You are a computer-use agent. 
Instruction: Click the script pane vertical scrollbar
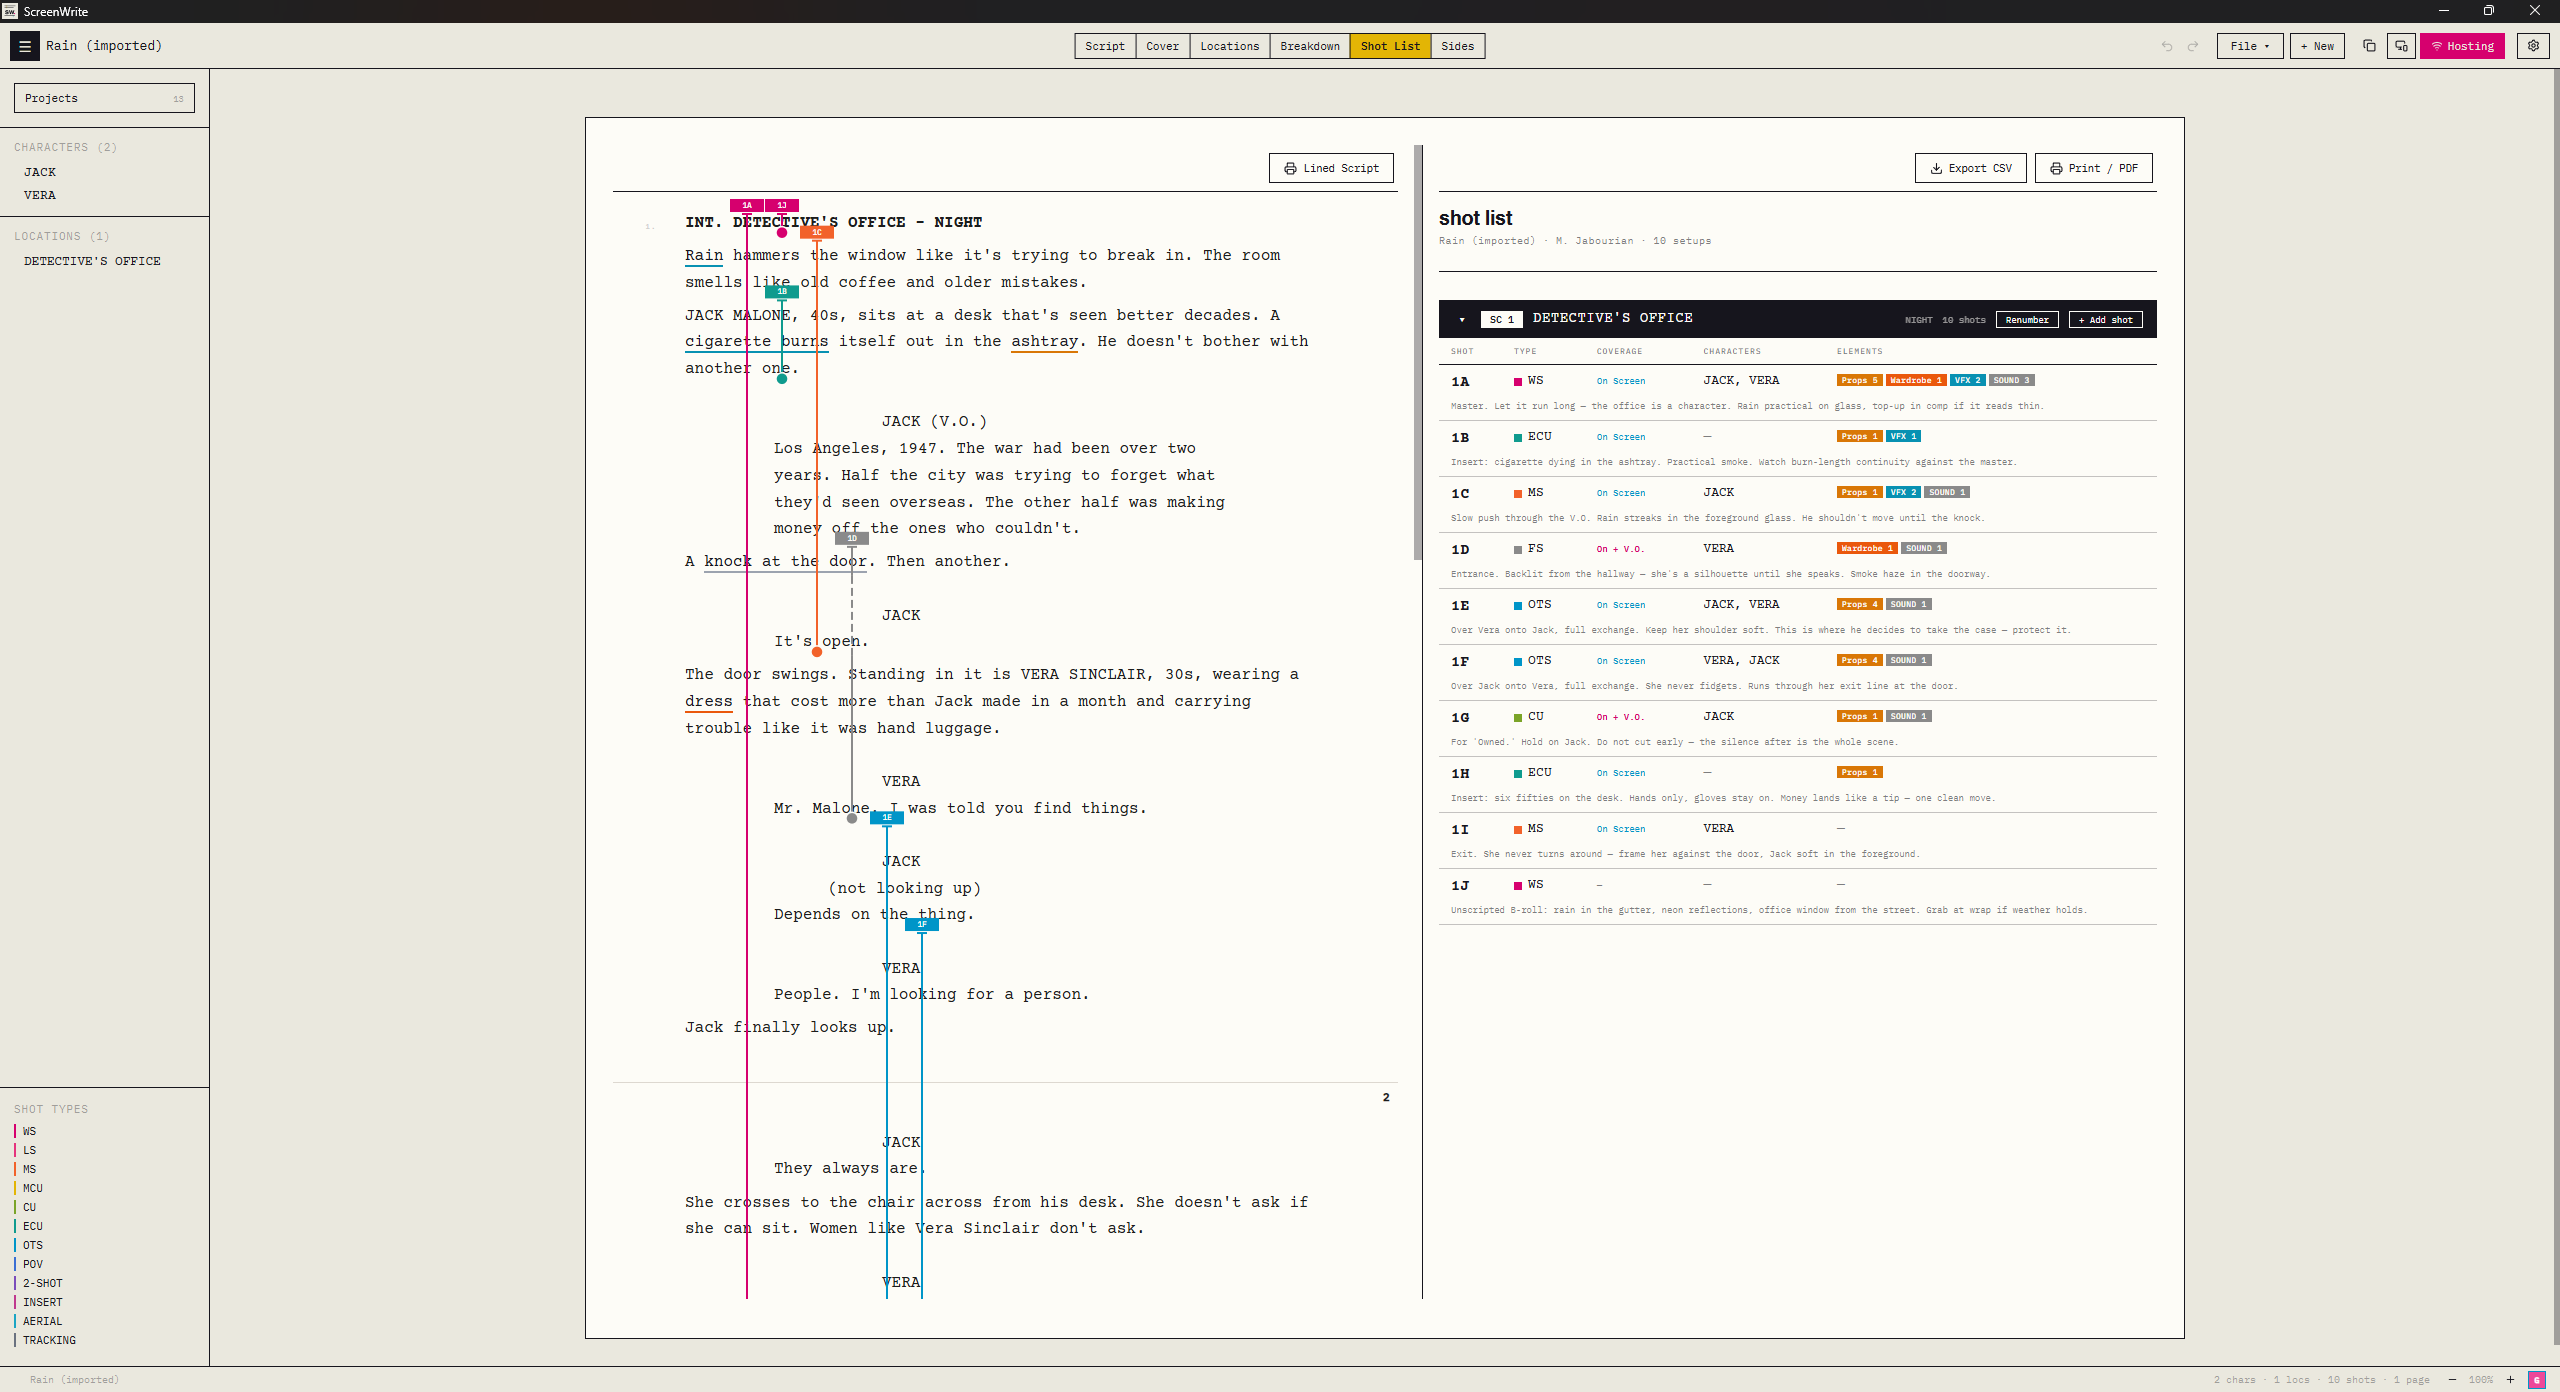click(1418, 352)
